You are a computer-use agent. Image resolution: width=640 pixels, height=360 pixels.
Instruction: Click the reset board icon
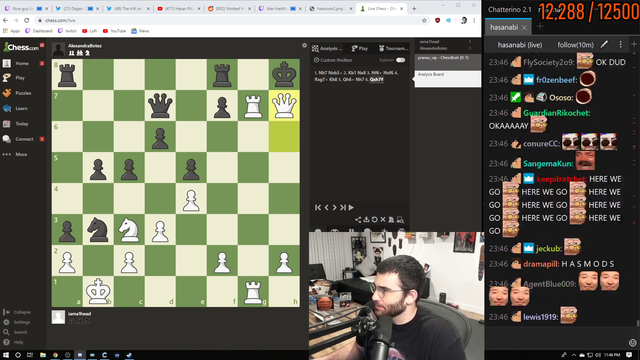pos(375,220)
